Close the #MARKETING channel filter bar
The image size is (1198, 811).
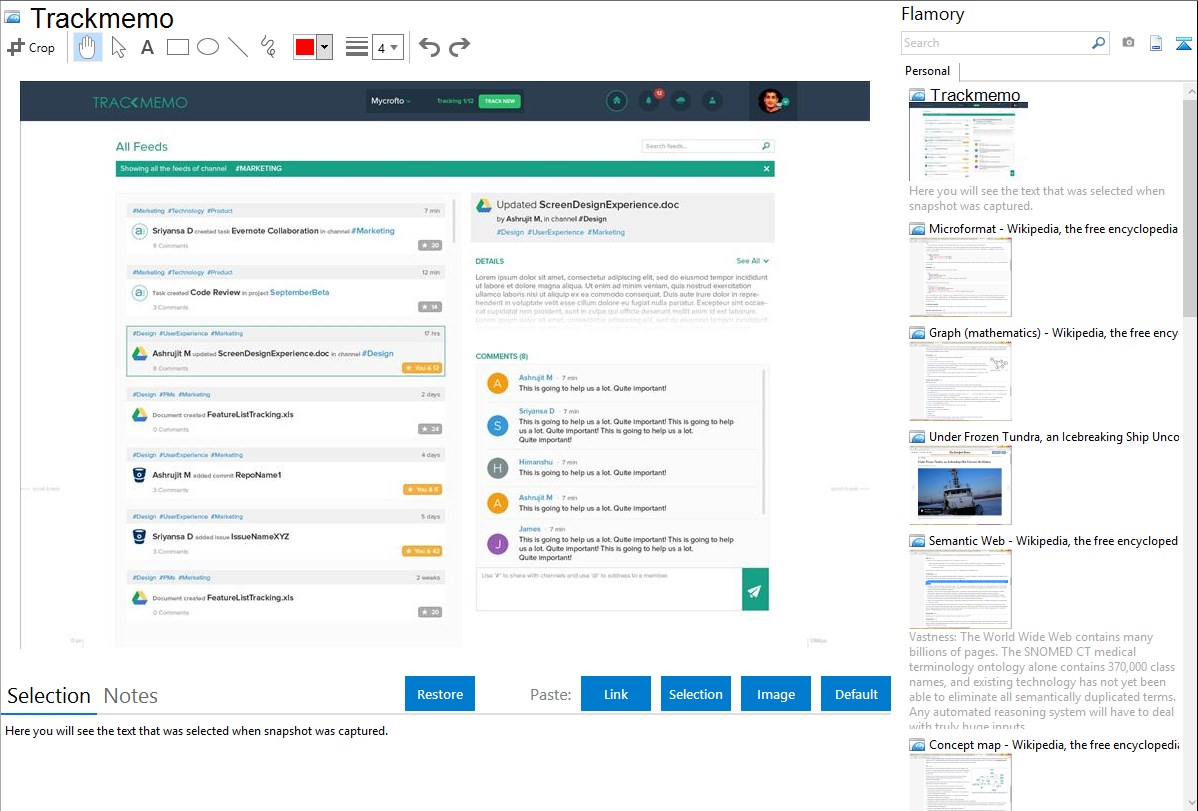(766, 169)
